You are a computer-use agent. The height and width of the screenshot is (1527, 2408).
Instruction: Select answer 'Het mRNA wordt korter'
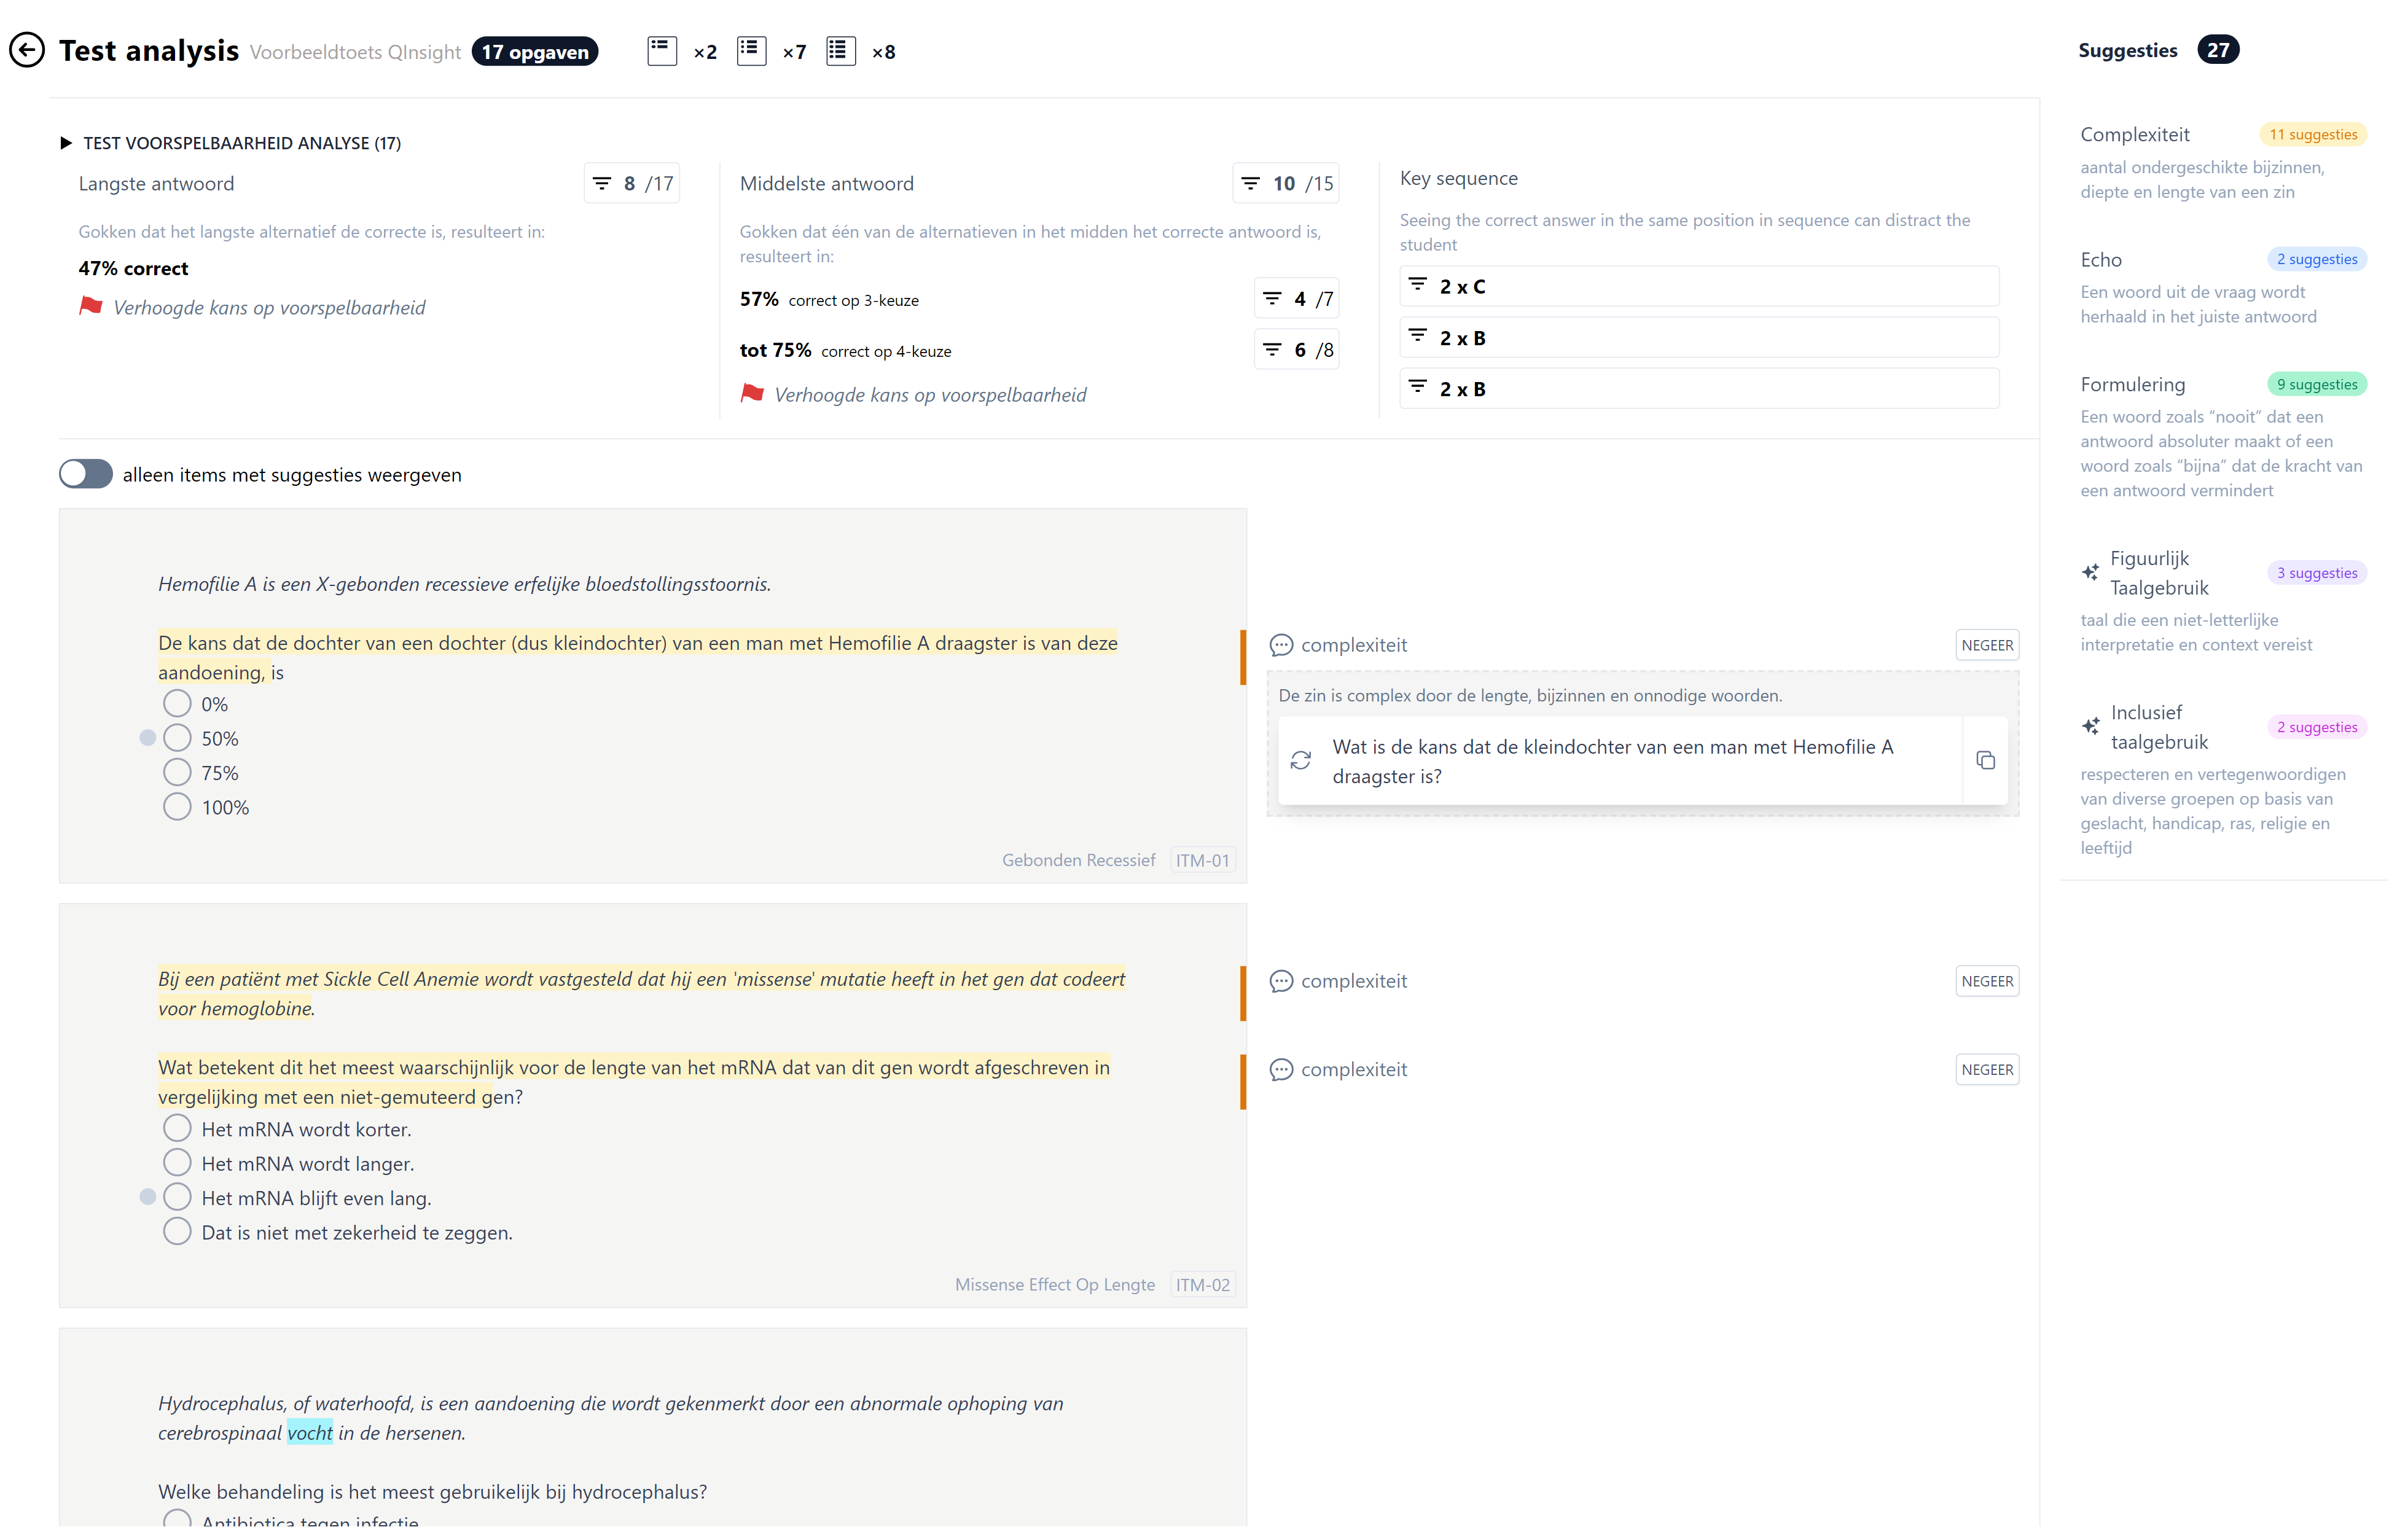tap(177, 1128)
